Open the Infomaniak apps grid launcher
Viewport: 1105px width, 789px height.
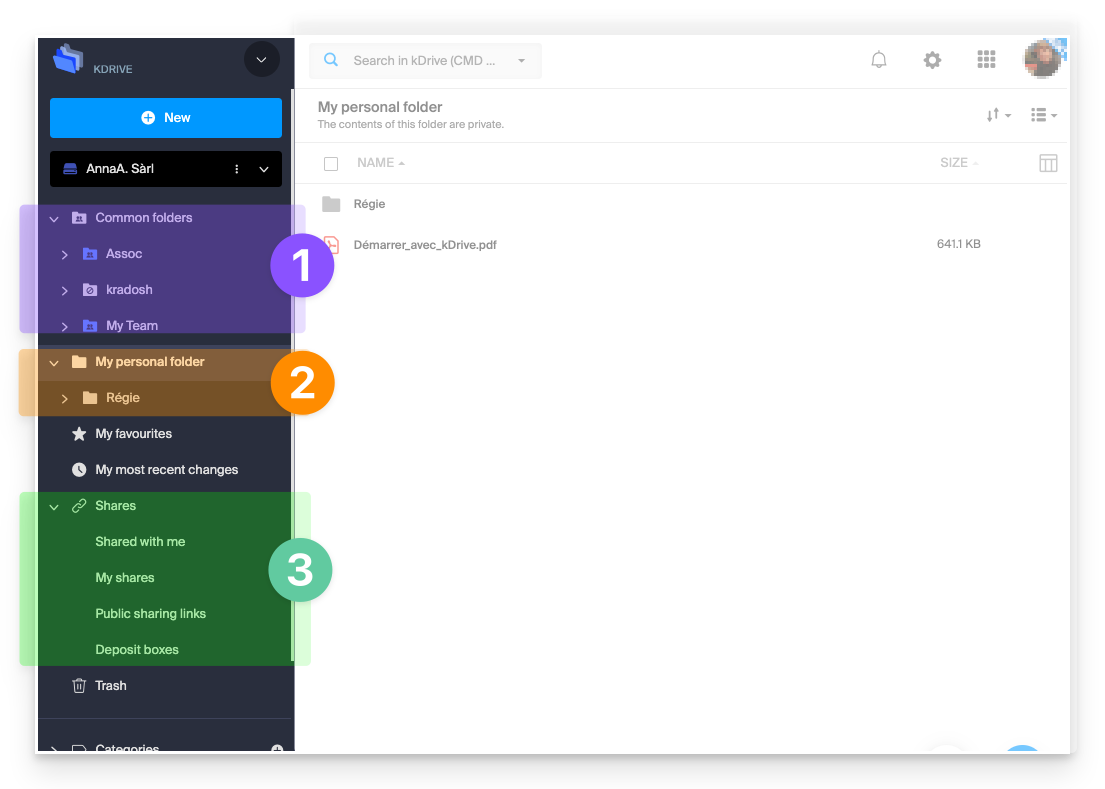986,59
